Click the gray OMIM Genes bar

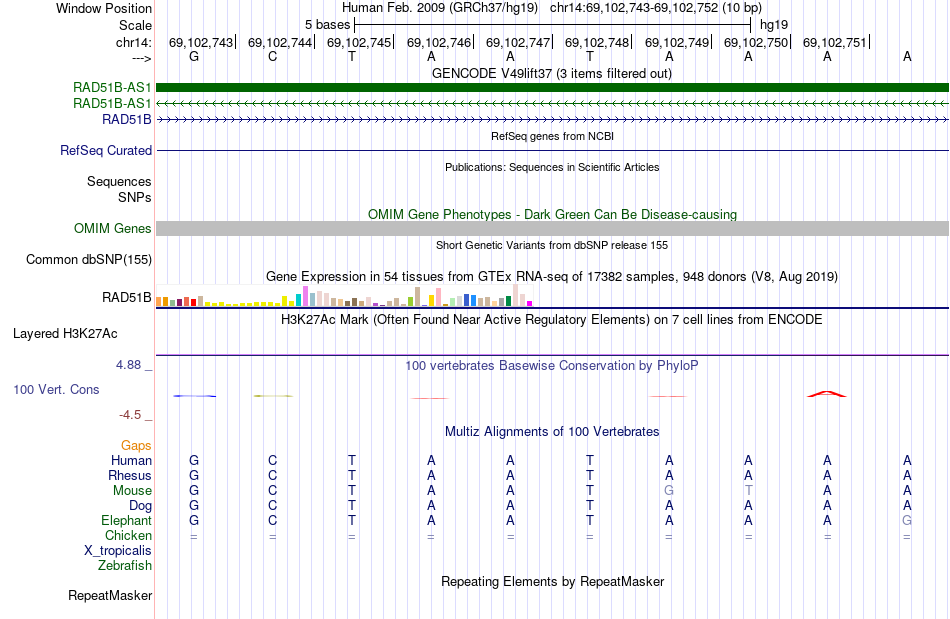tap(552, 228)
